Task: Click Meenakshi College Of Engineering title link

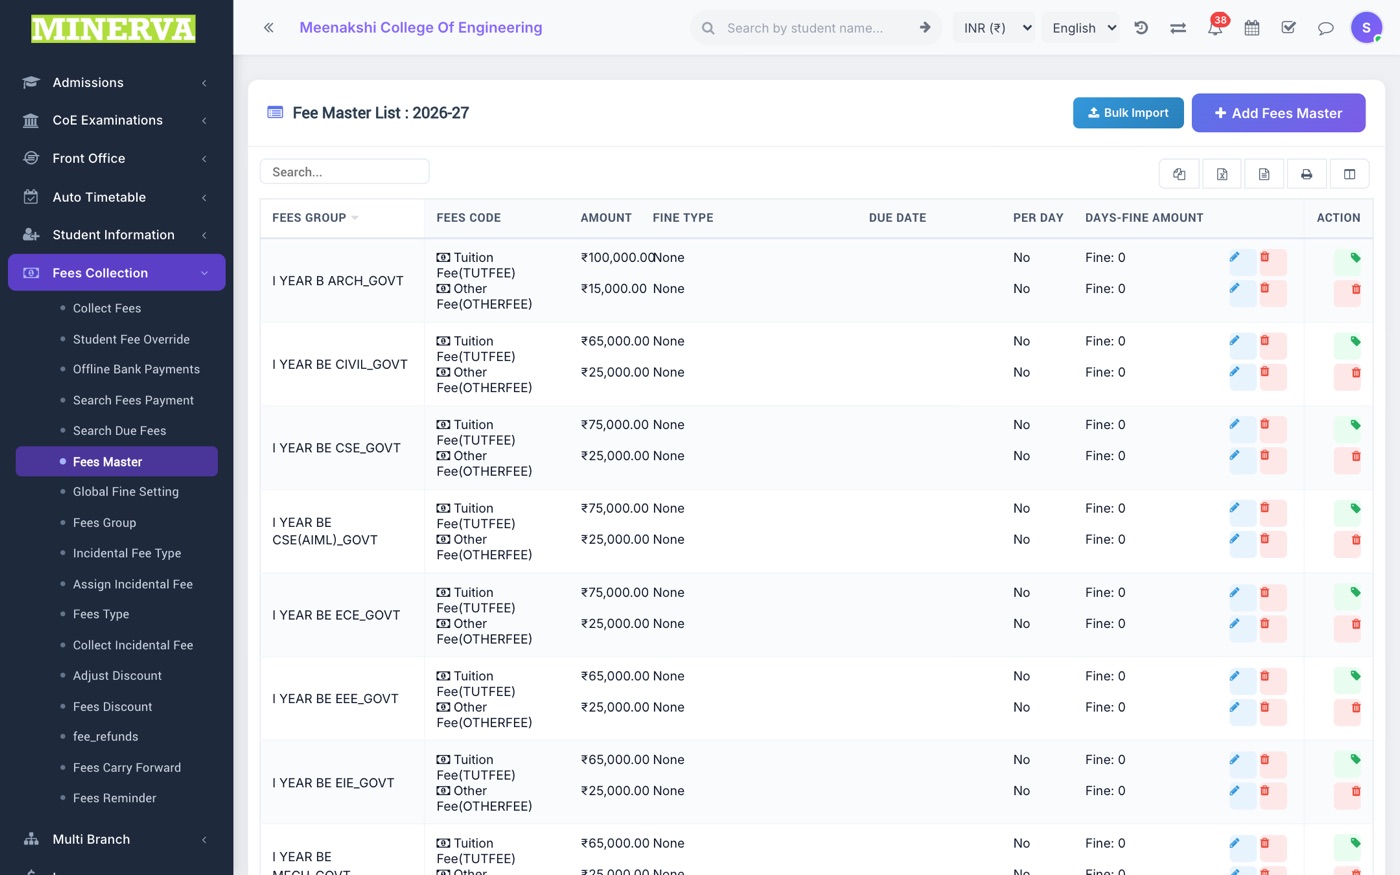Action: click(x=421, y=28)
